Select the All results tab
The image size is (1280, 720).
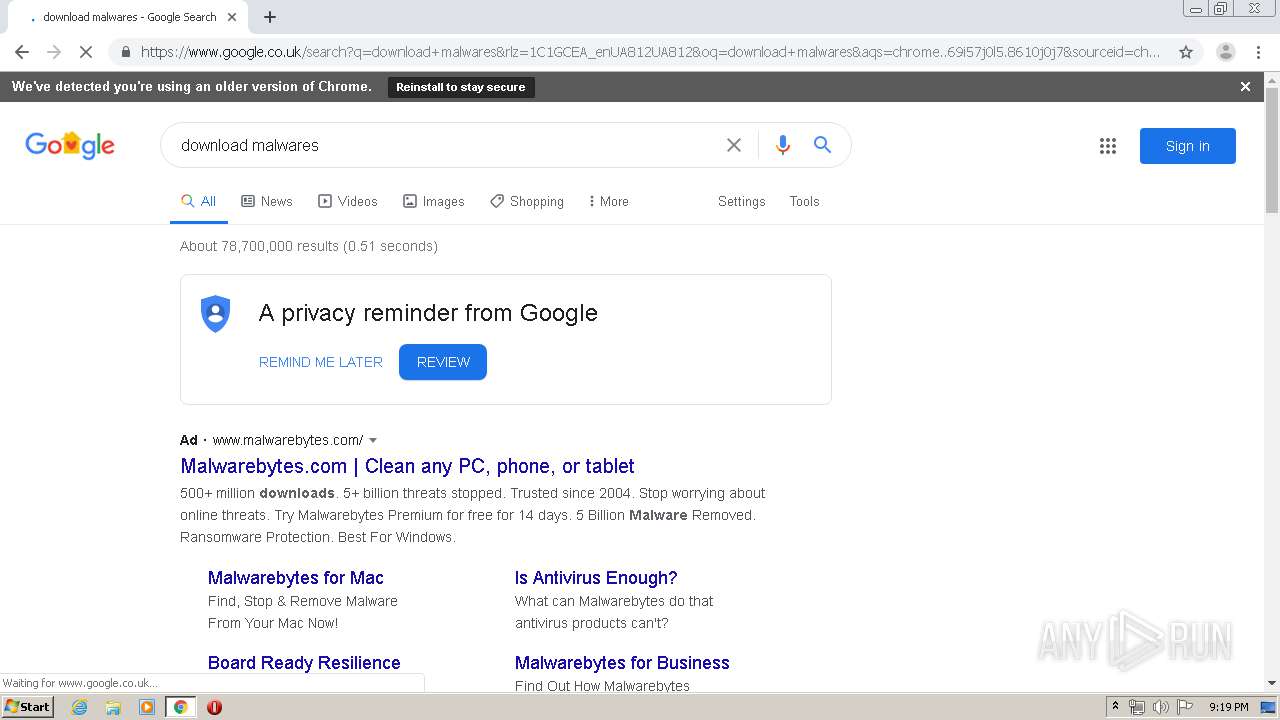[x=199, y=201]
